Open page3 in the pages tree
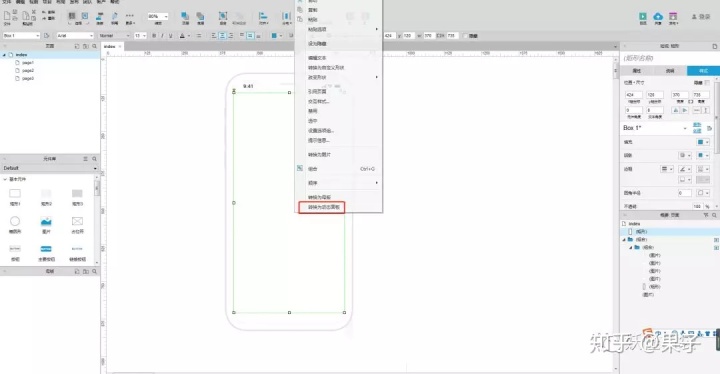 [28, 79]
